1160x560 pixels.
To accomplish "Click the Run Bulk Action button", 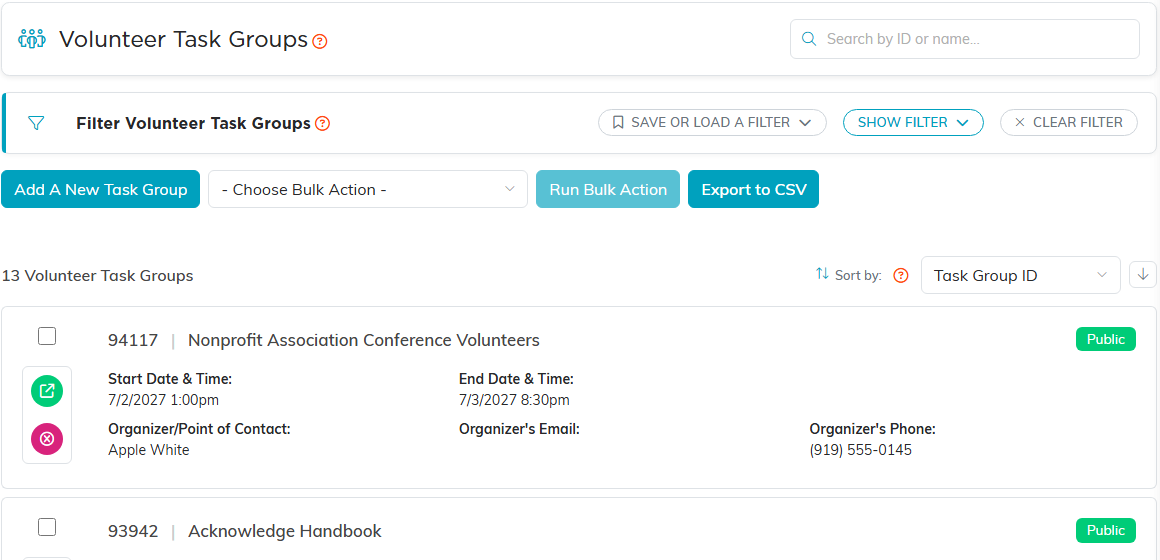I will coord(607,189).
